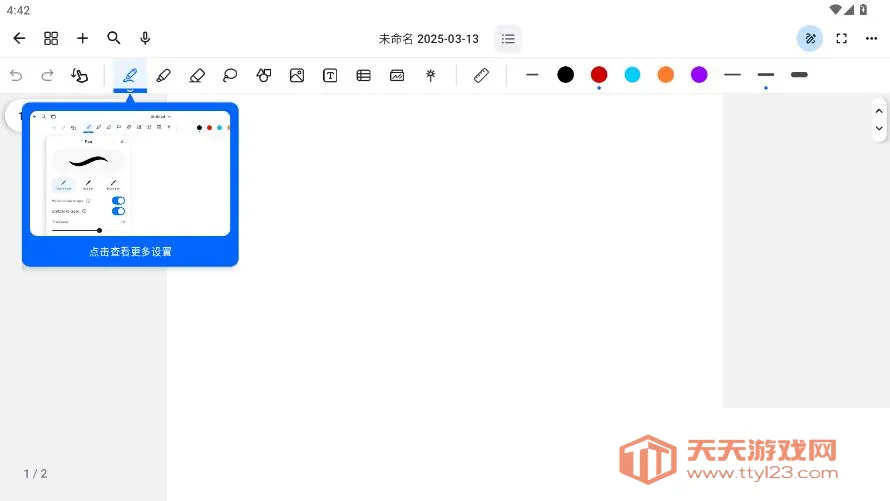Select the Shapes tool
Viewport: 890px width, 501px height.
[263, 75]
